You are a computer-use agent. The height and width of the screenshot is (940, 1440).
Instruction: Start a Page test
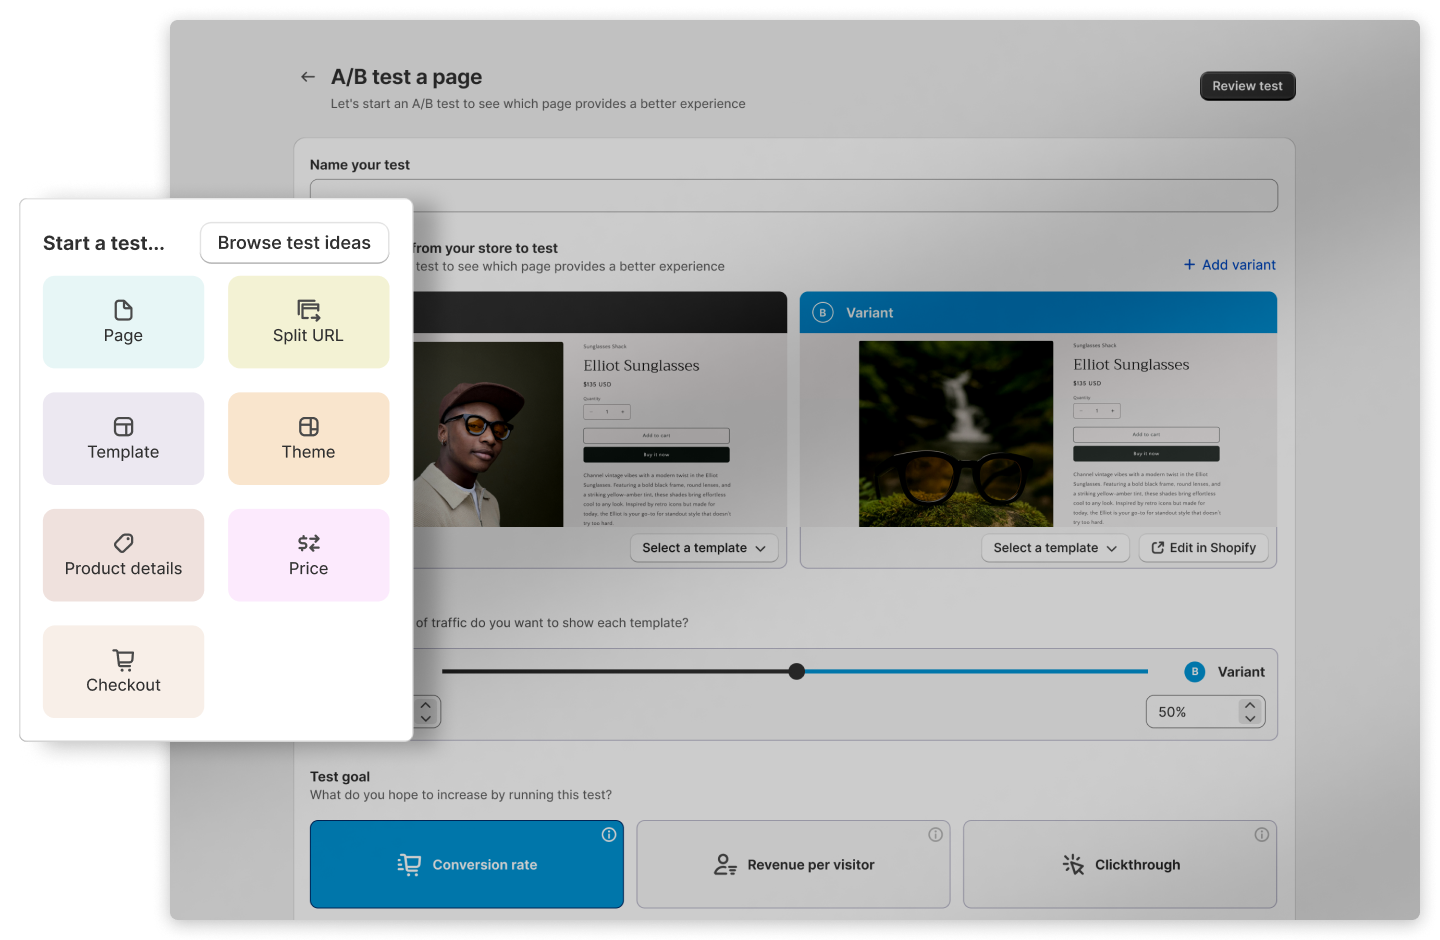(123, 322)
